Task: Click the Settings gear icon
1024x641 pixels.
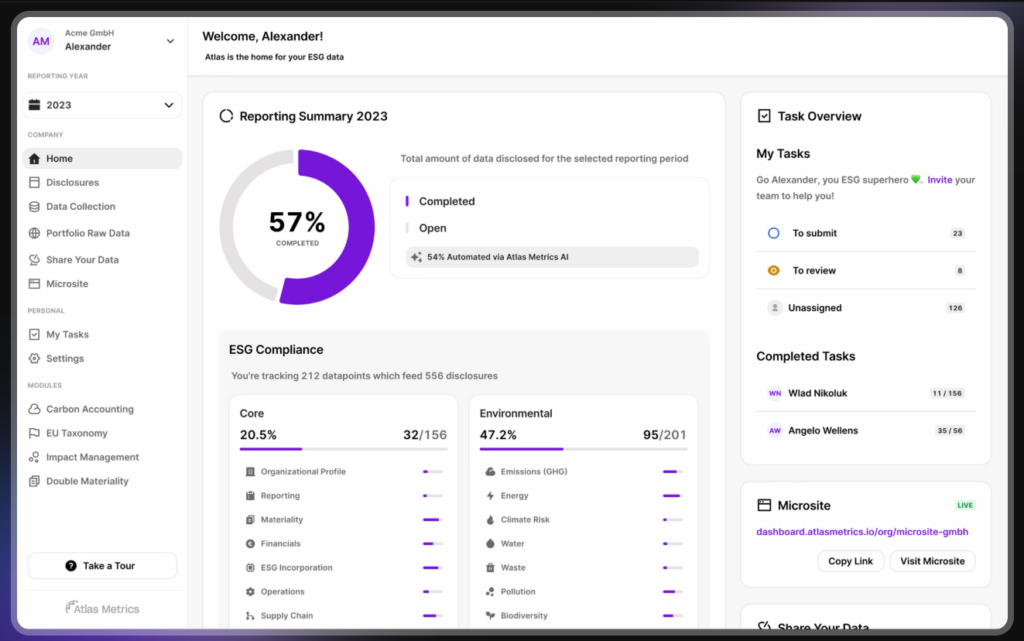Action: click(35, 358)
